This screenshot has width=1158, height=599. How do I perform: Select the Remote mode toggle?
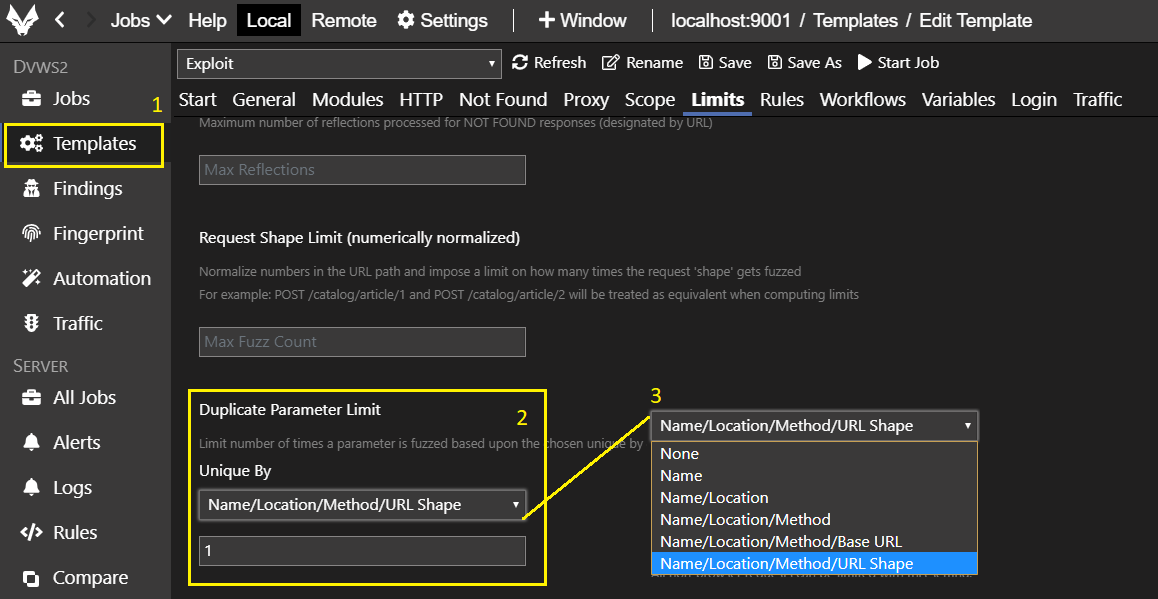pos(344,21)
